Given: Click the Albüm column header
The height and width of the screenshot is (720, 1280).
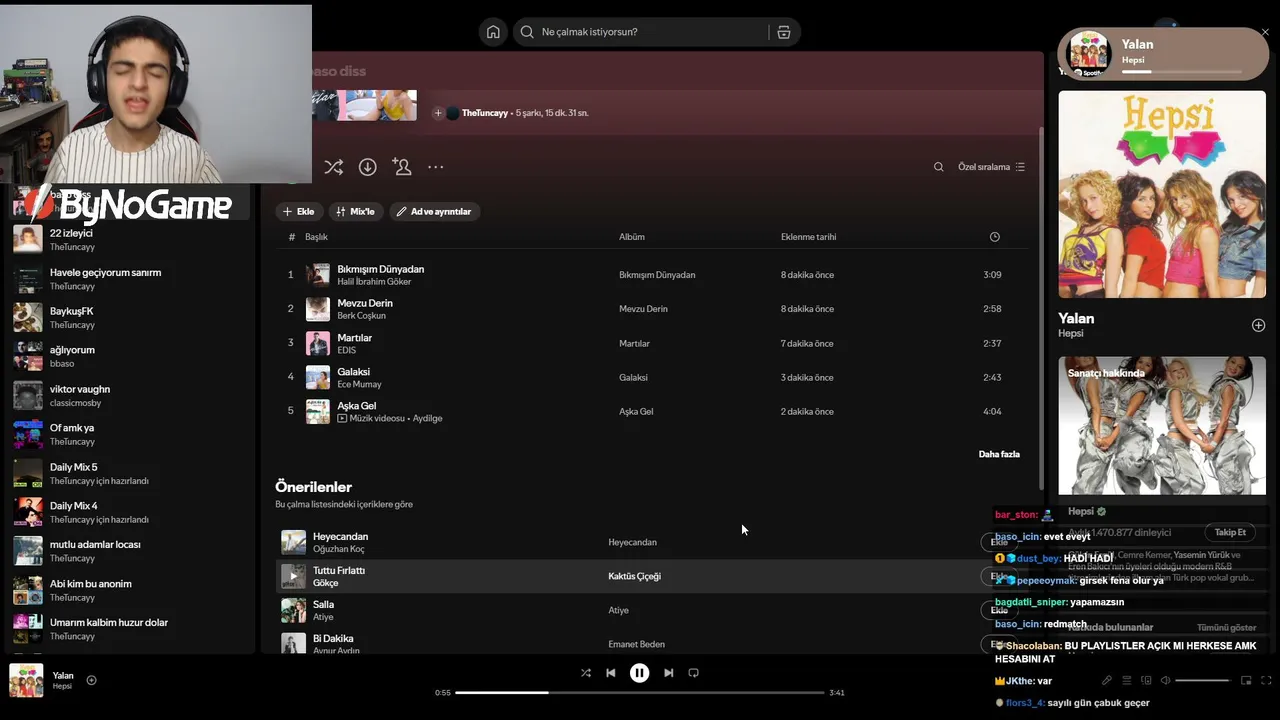Looking at the screenshot, I should 632,237.
